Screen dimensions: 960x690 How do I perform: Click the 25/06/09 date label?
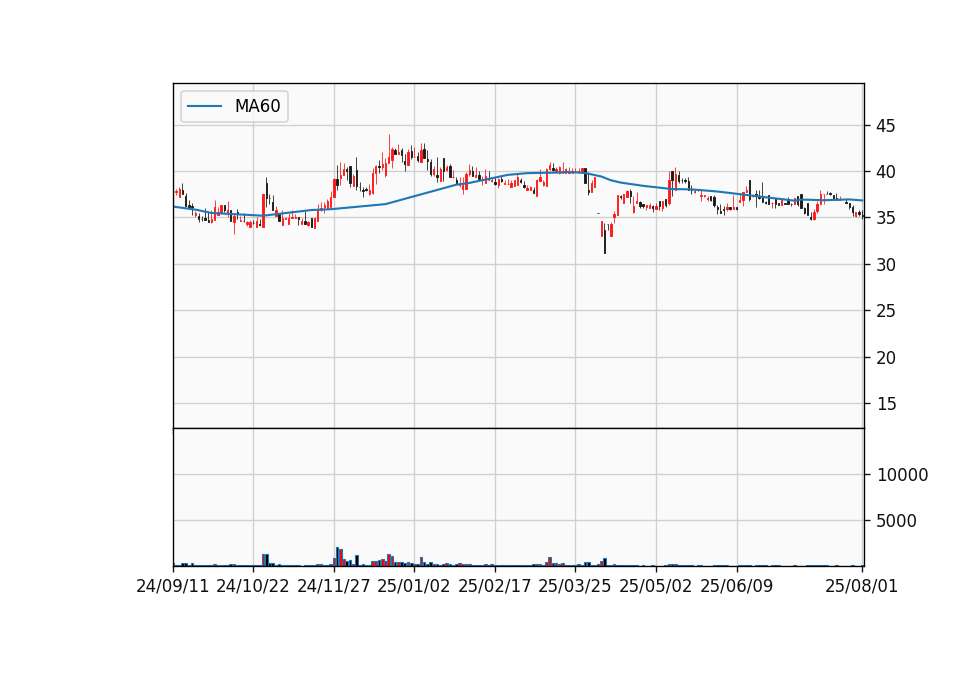(x=737, y=586)
